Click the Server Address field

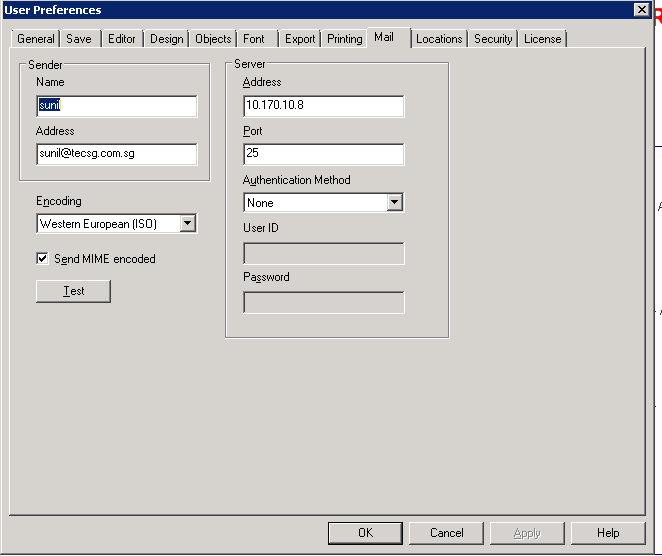(x=324, y=106)
